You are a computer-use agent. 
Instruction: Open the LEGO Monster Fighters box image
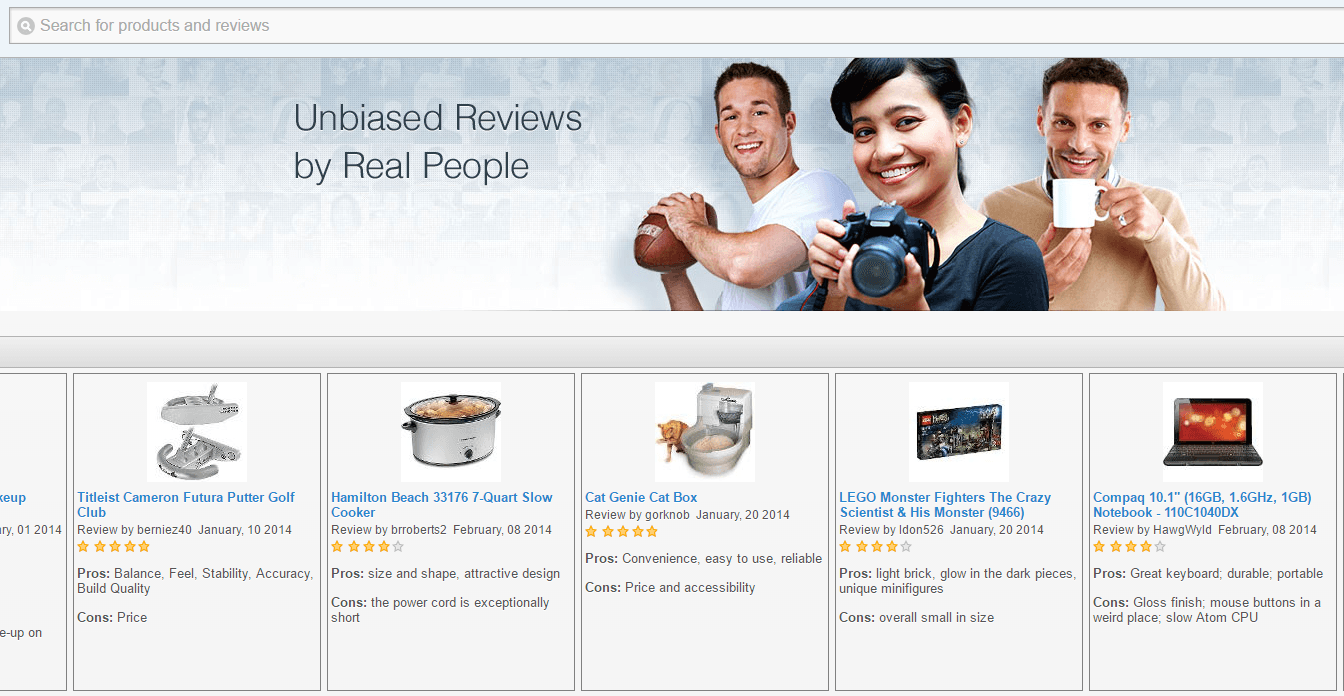(x=959, y=432)
